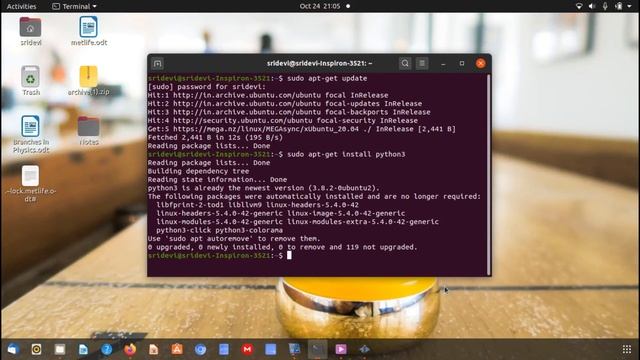Launch Chromium browser from the dock
The image size is (640, 360).
pyautogui.click(x=200, y=349)
